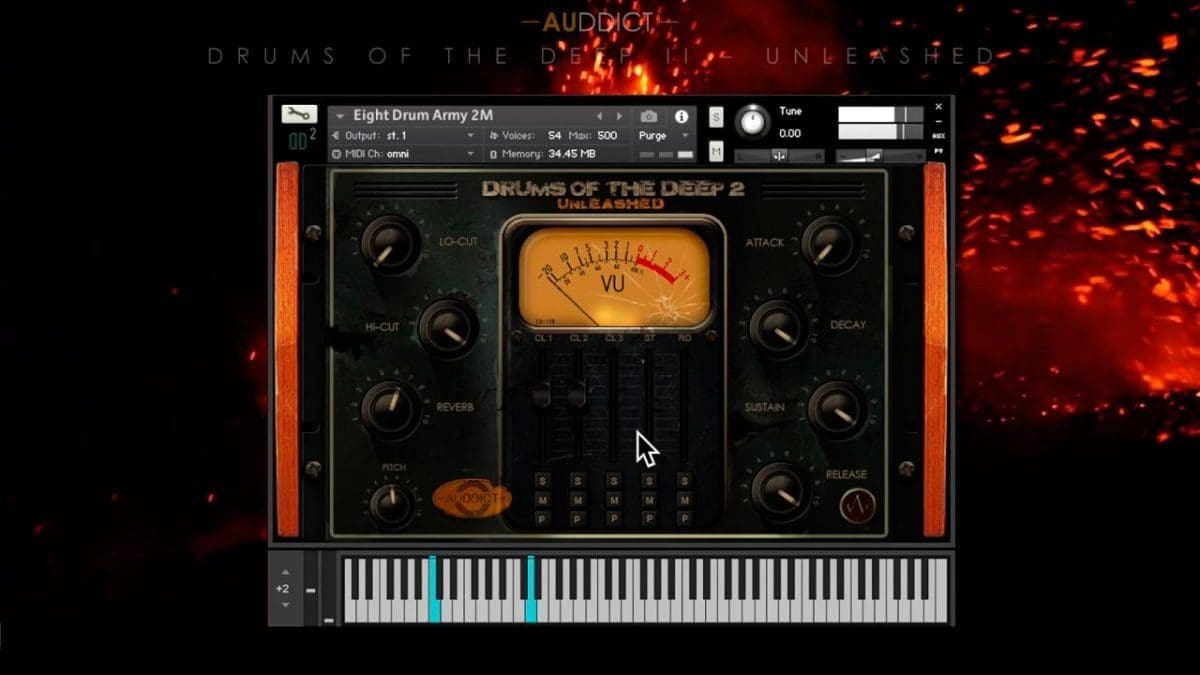Mute the ST mixer channel
Image resolution: width=1200 pixels, height=675 pixels.
tap(649, 500)
